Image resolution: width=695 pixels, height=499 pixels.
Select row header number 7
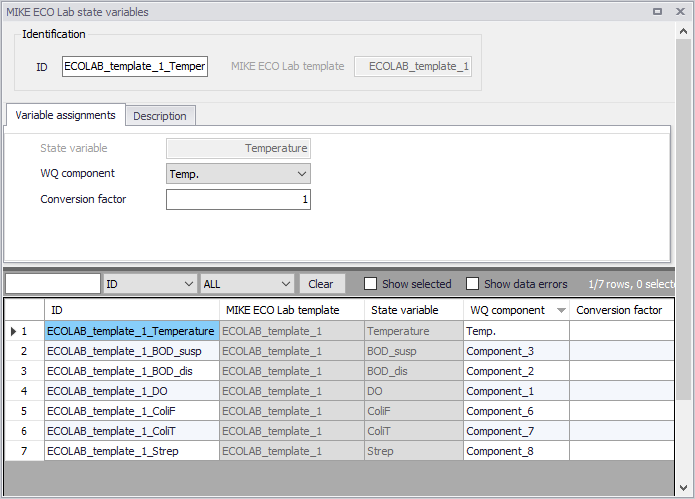pos(24,451)
